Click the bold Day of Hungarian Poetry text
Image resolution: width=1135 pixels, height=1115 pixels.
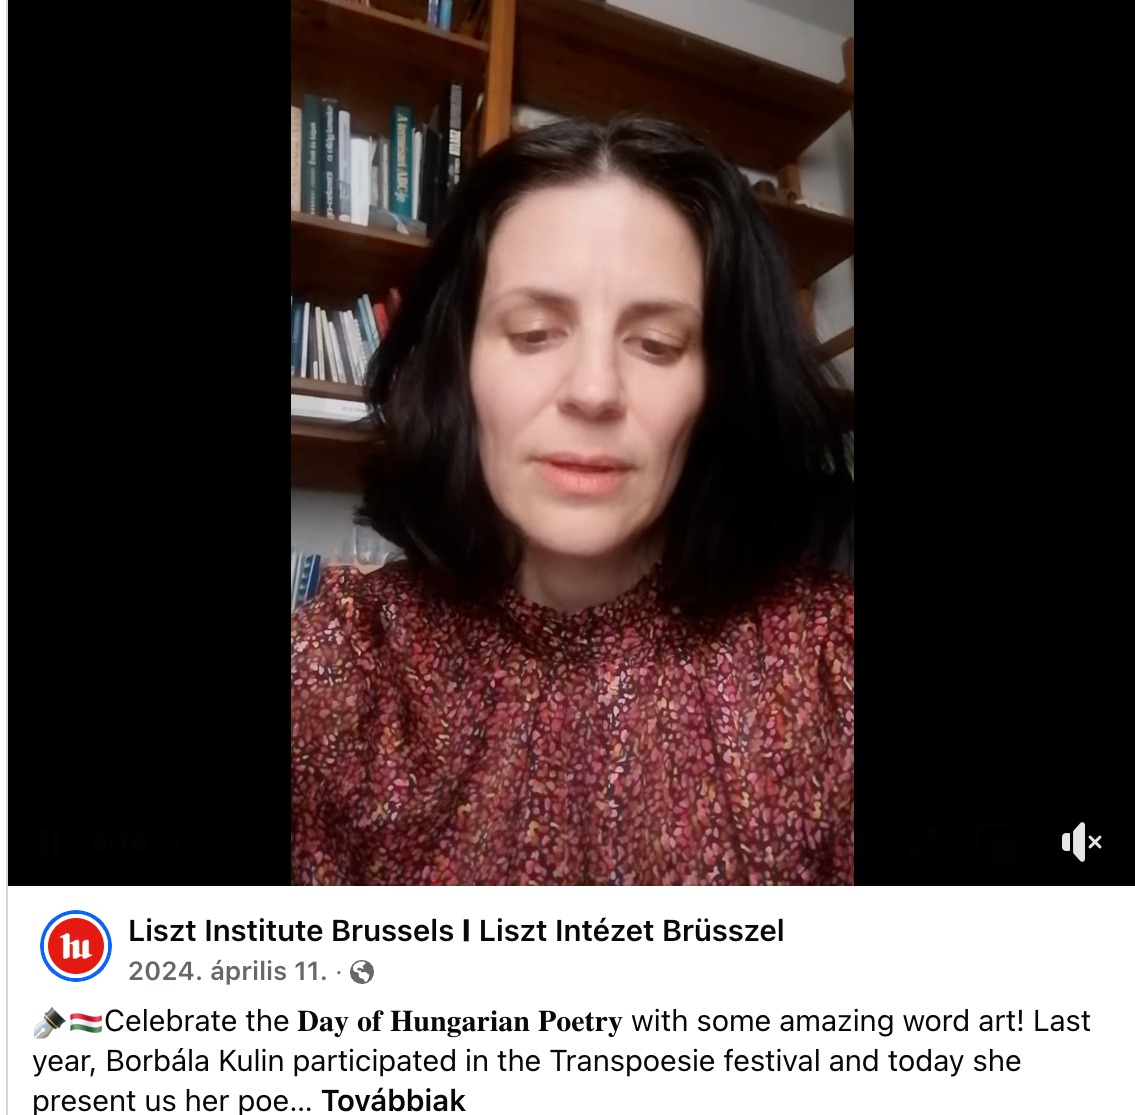click(x=460, y=1021)
